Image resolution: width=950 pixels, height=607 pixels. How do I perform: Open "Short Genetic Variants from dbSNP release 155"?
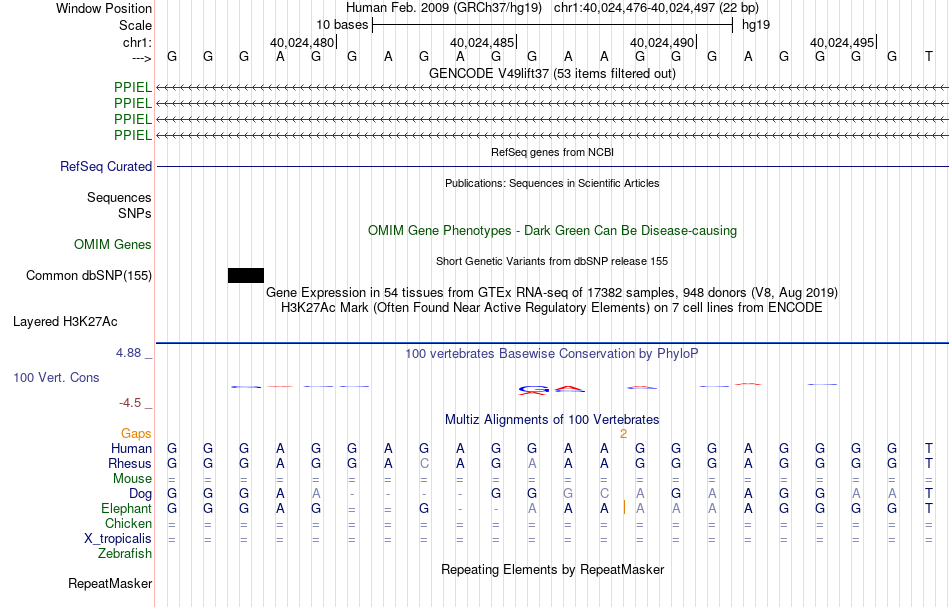[x=552, y=261]
